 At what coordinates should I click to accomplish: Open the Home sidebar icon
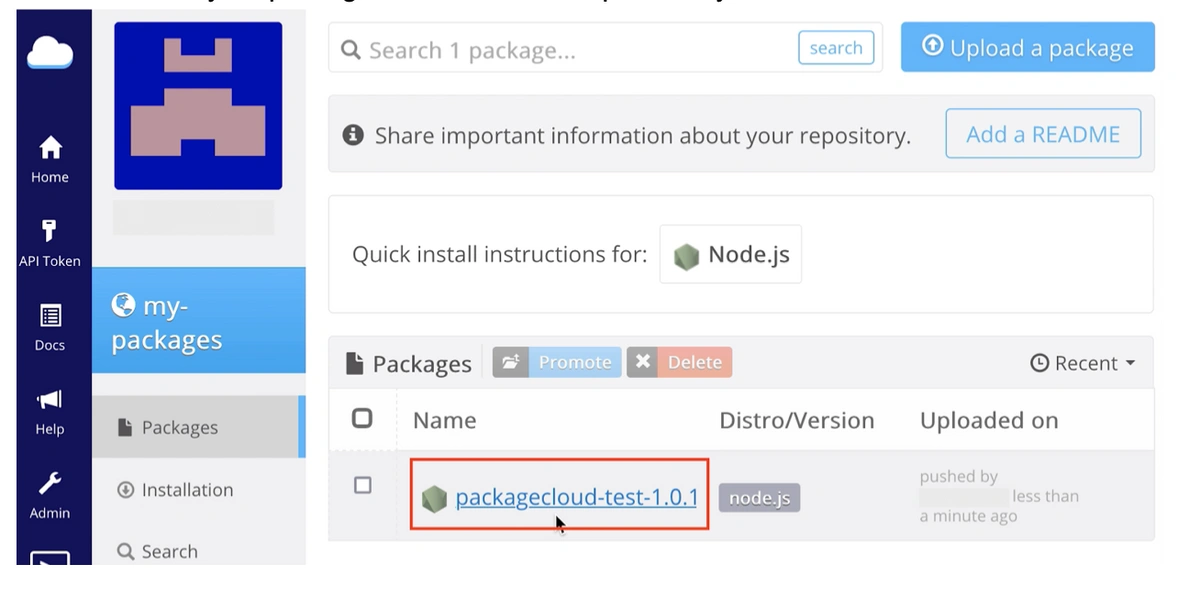click(50, 149)
